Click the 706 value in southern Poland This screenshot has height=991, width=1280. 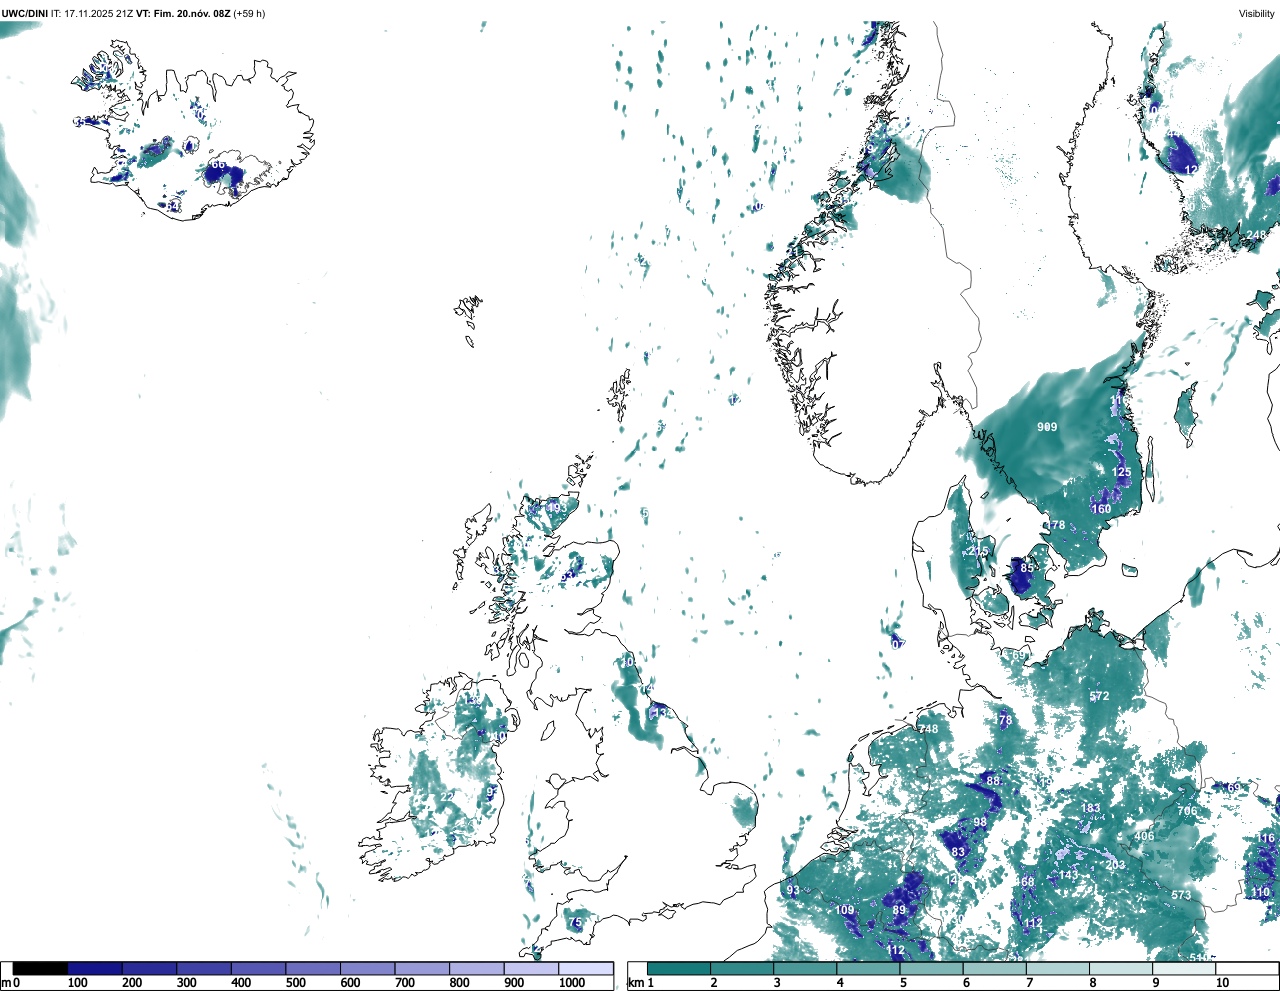click(1187, 811)
